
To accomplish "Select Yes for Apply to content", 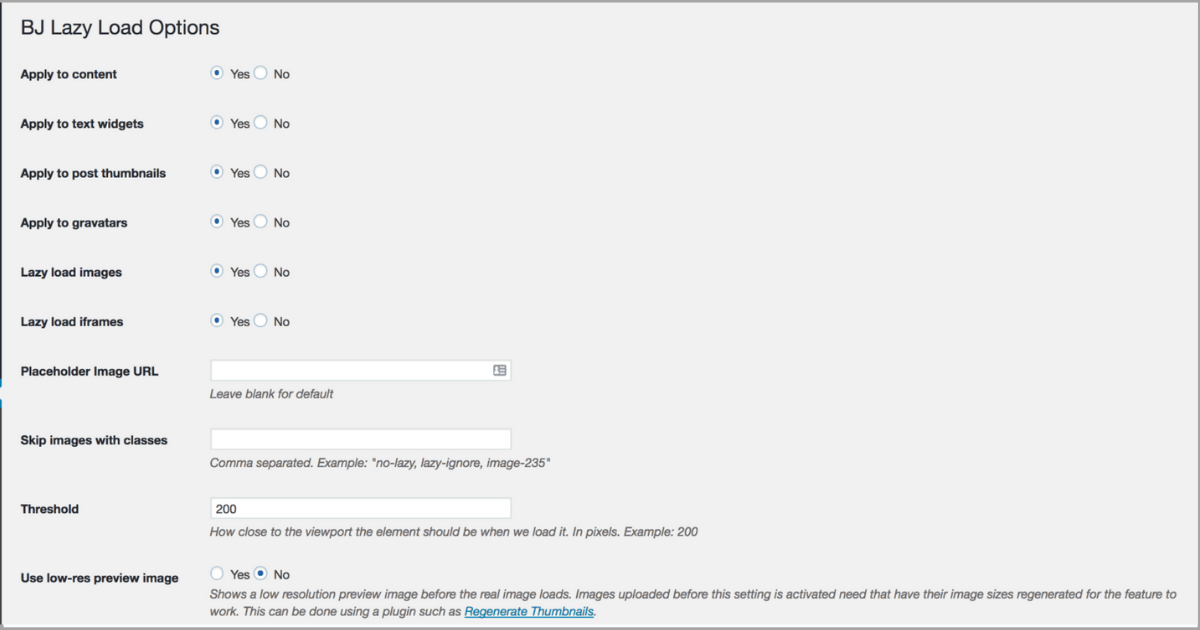I will pos(217,73).
